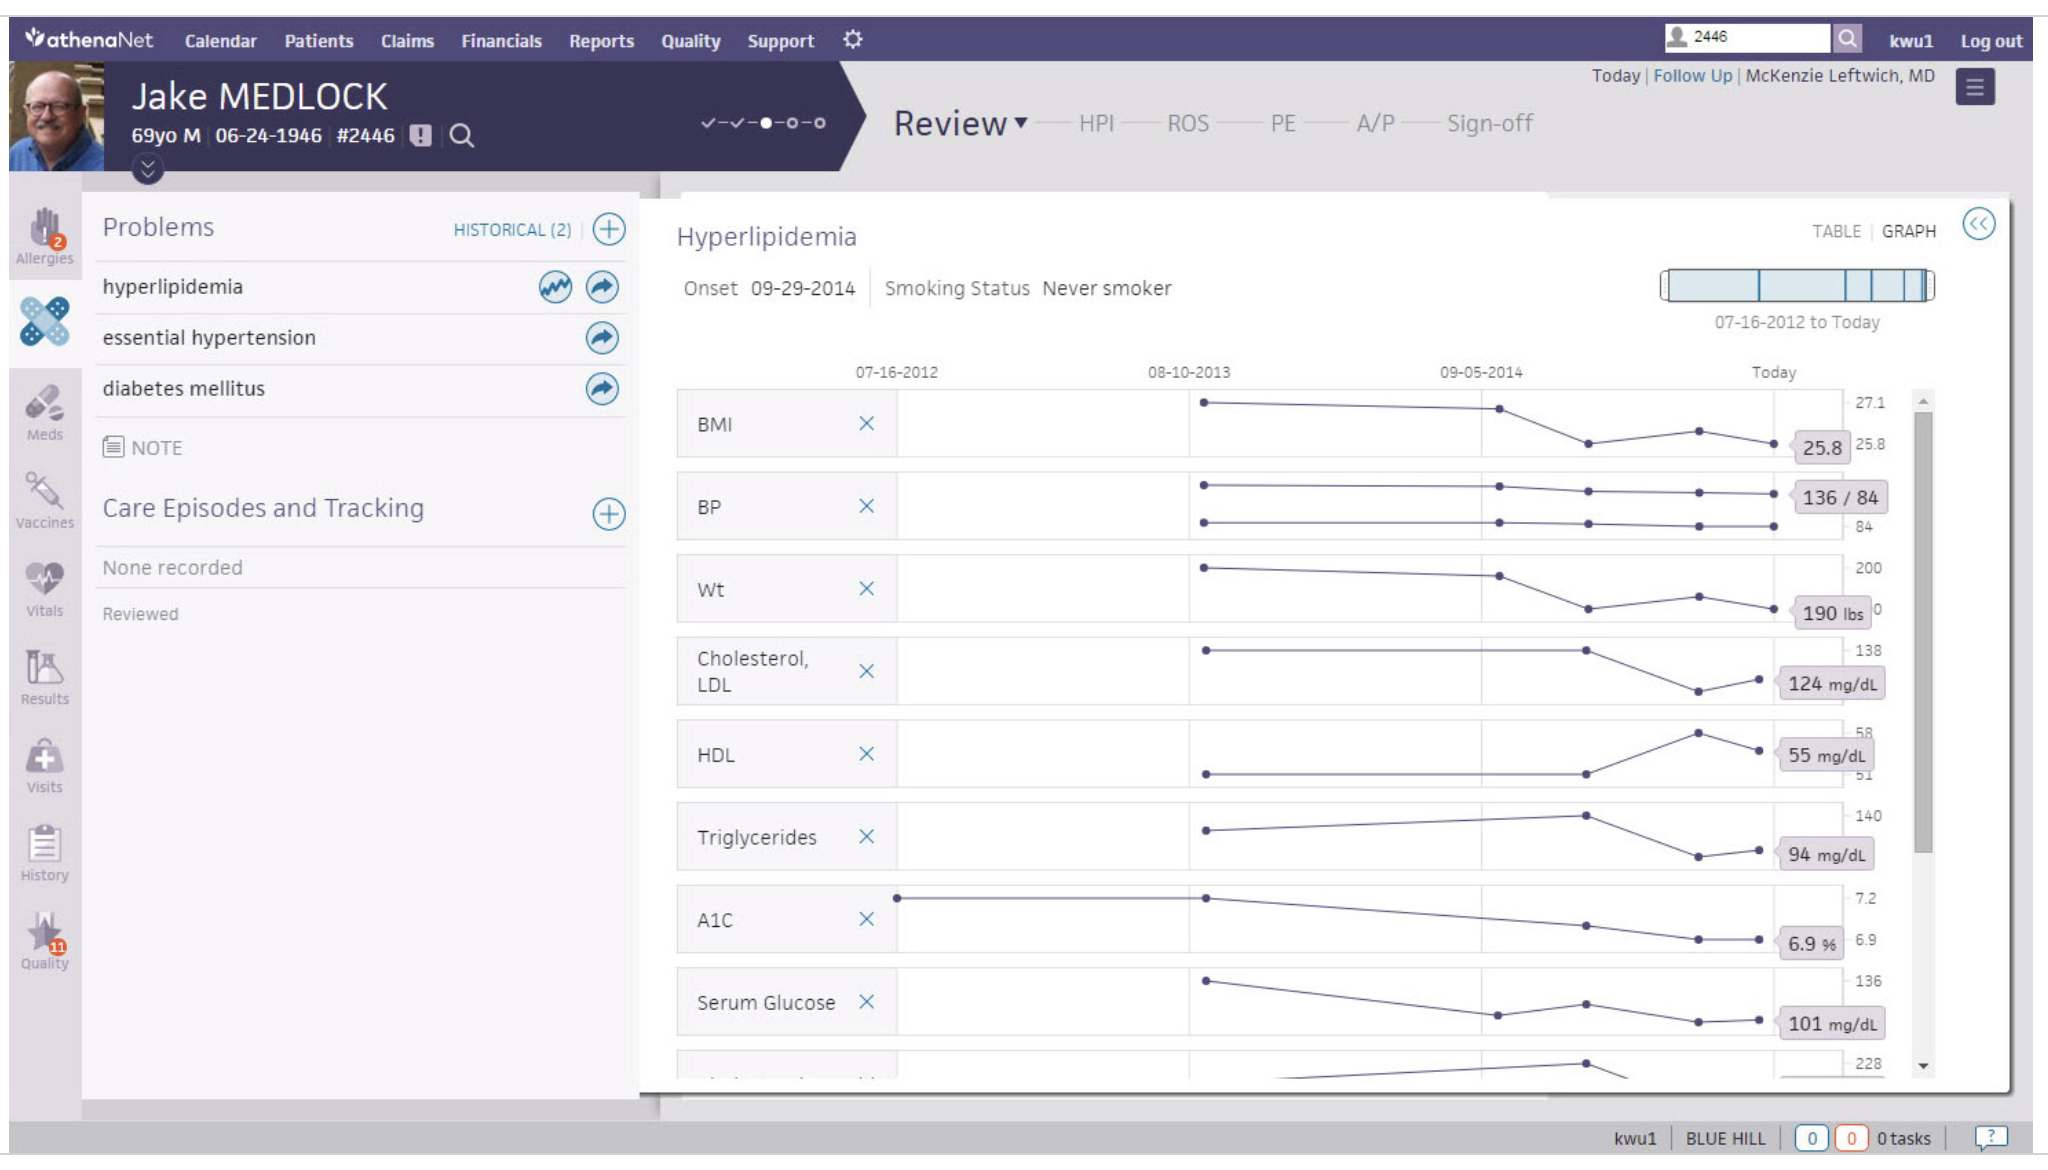This screenshot has height=1170, width=2048.
Task: Open the Vaccines sidebar icon
Action: click(45, 500)
